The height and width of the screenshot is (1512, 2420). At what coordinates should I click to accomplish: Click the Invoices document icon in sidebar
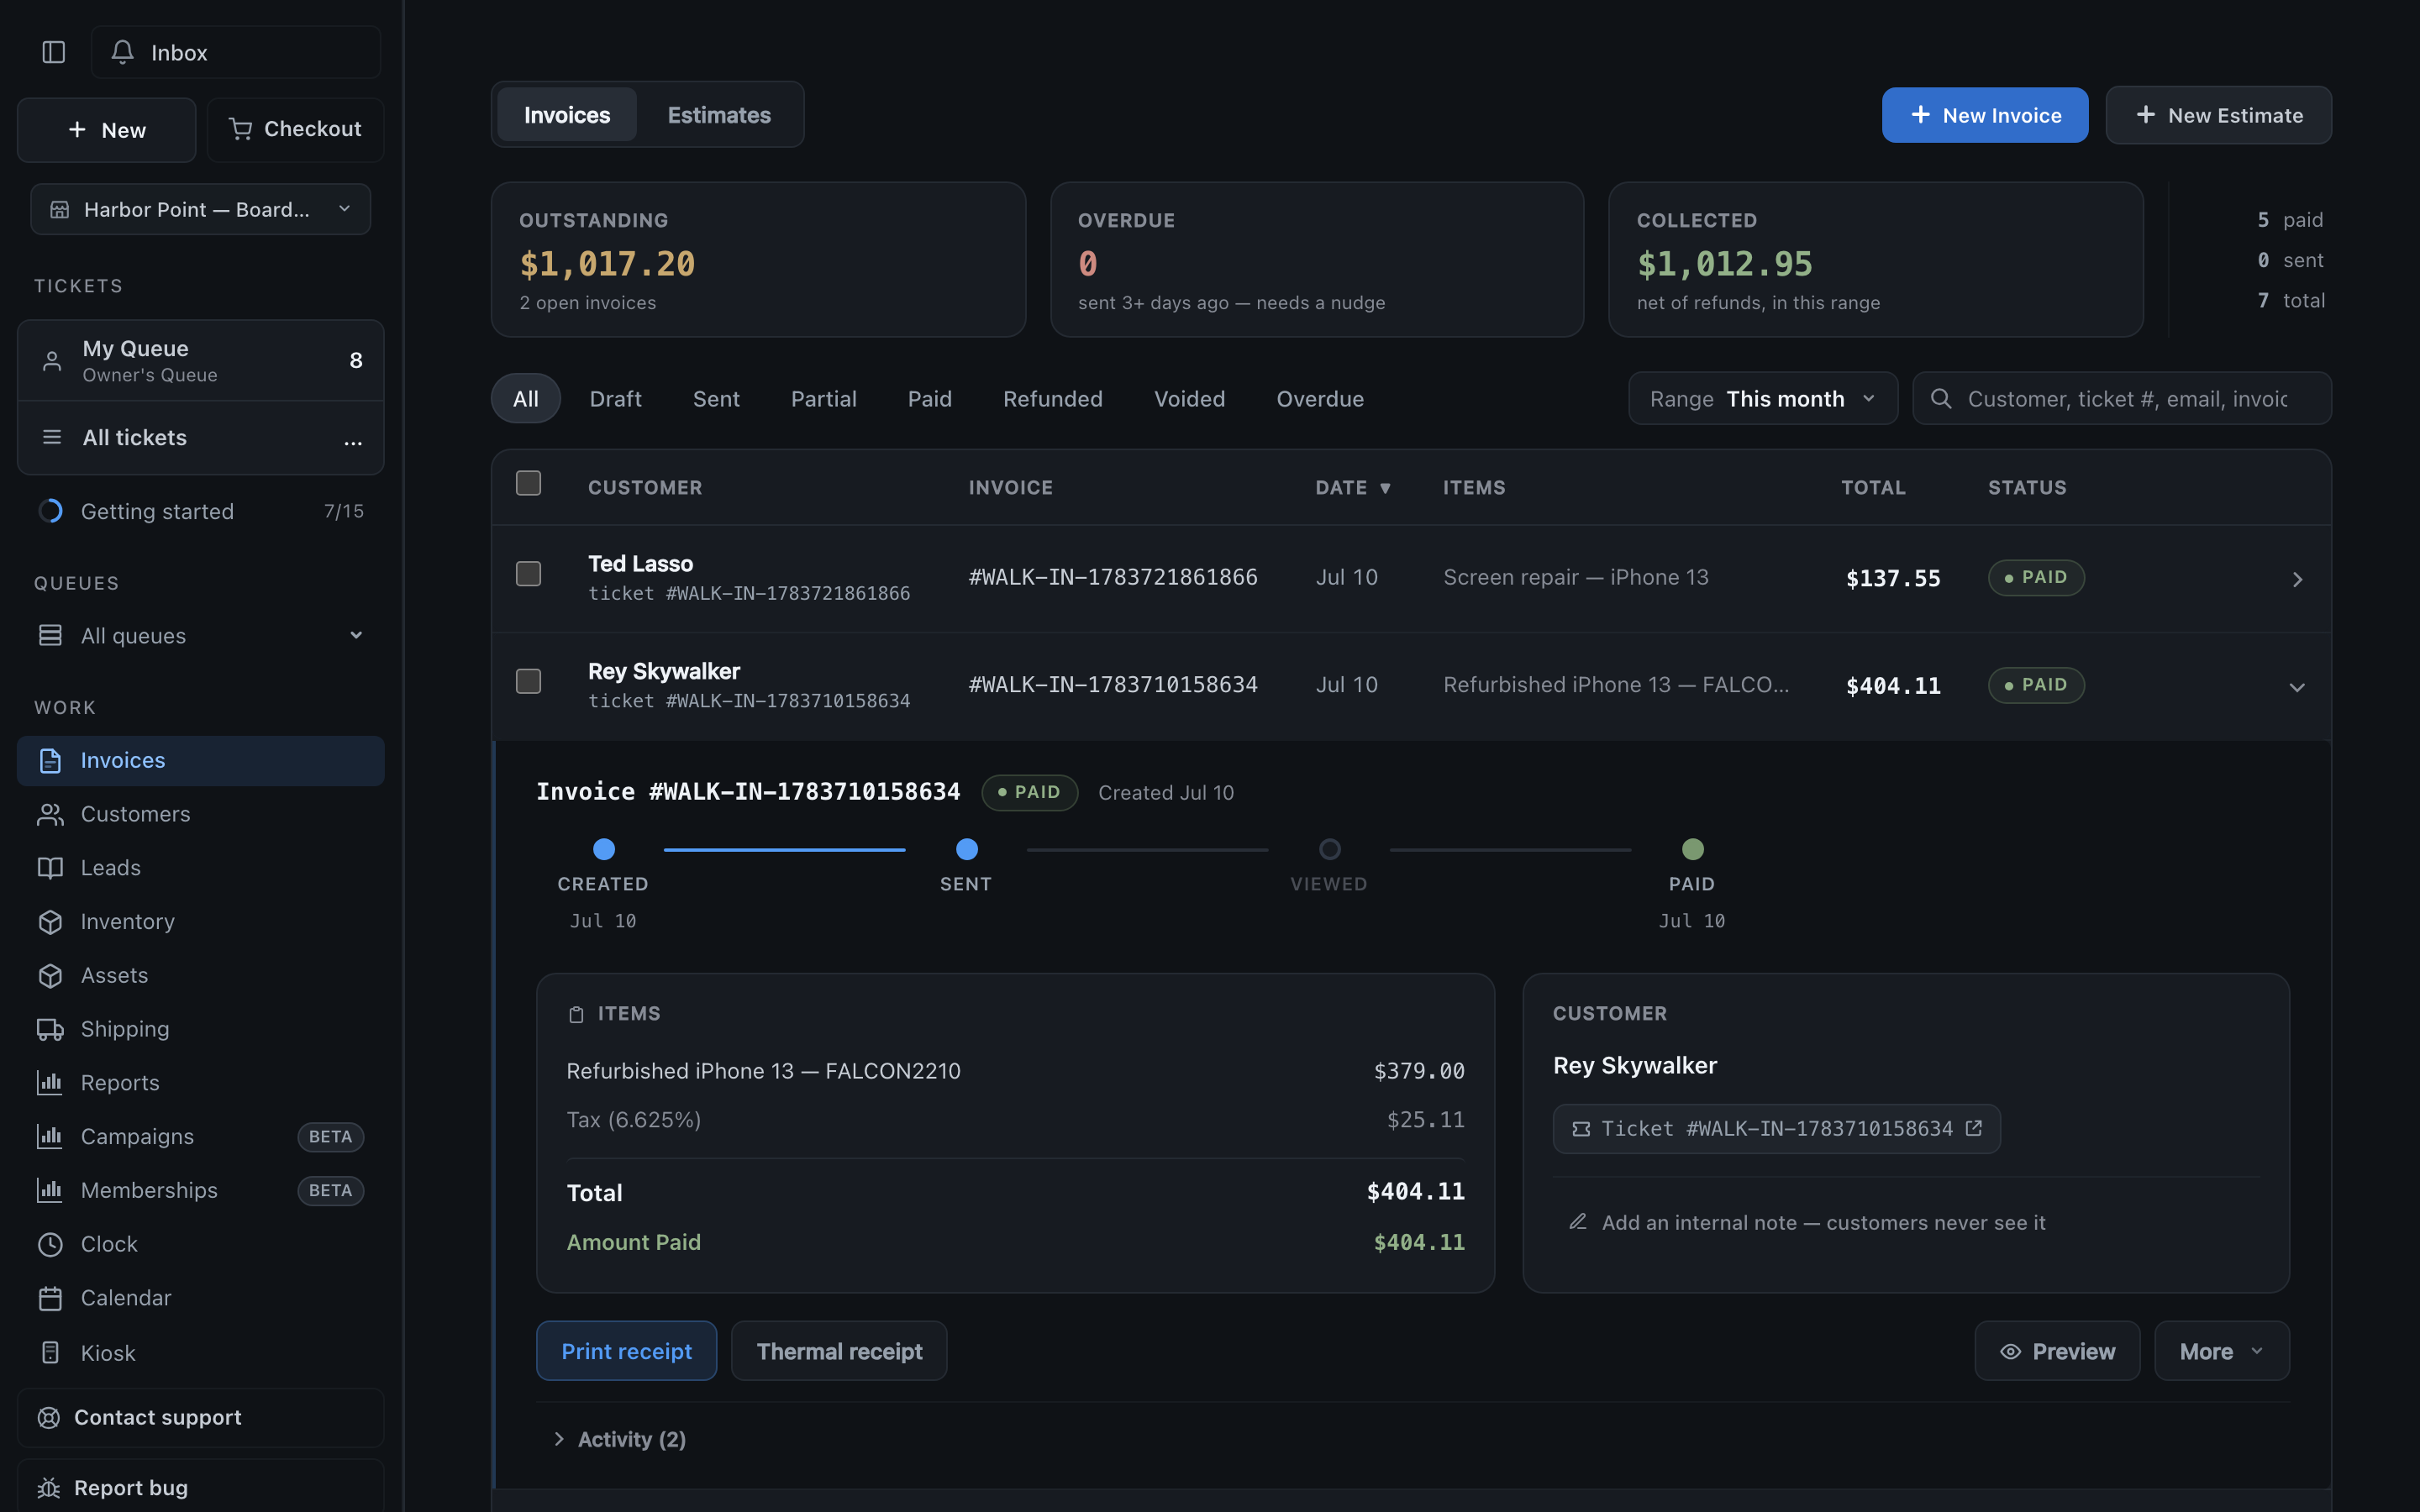point(50,761)
